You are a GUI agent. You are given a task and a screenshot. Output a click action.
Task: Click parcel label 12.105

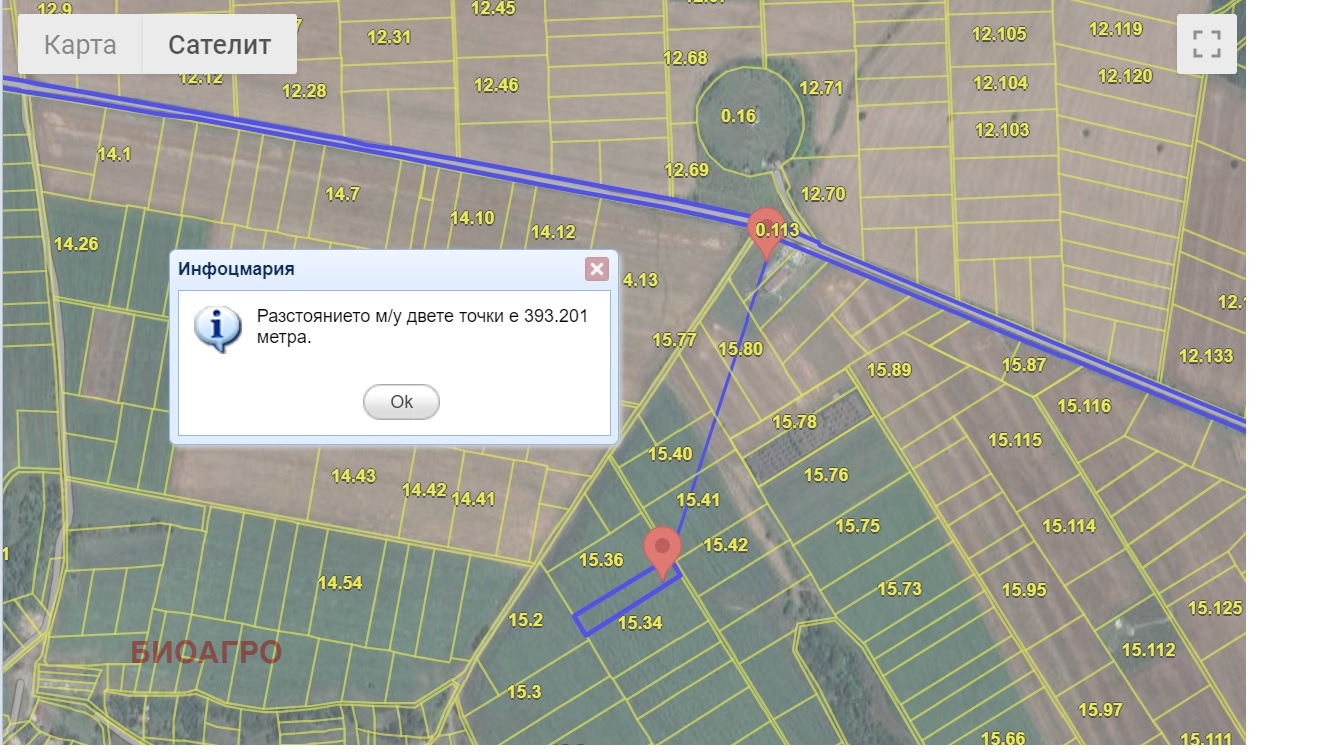[x=999, y=34]
